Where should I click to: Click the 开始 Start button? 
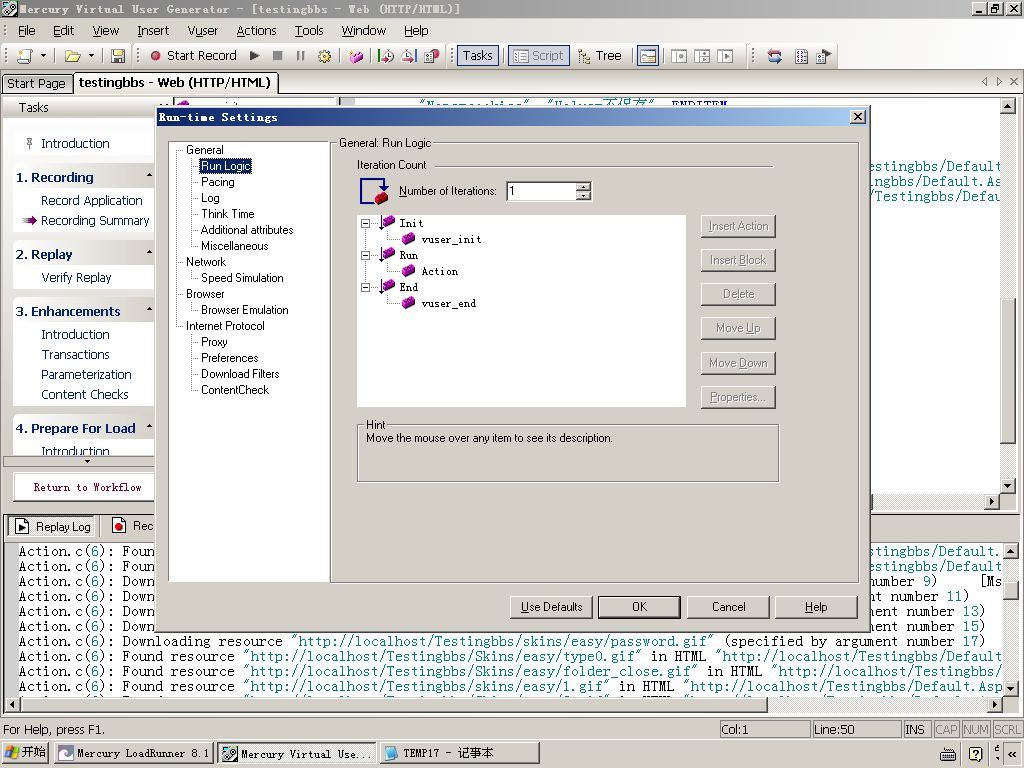click(x=25, y=752)
